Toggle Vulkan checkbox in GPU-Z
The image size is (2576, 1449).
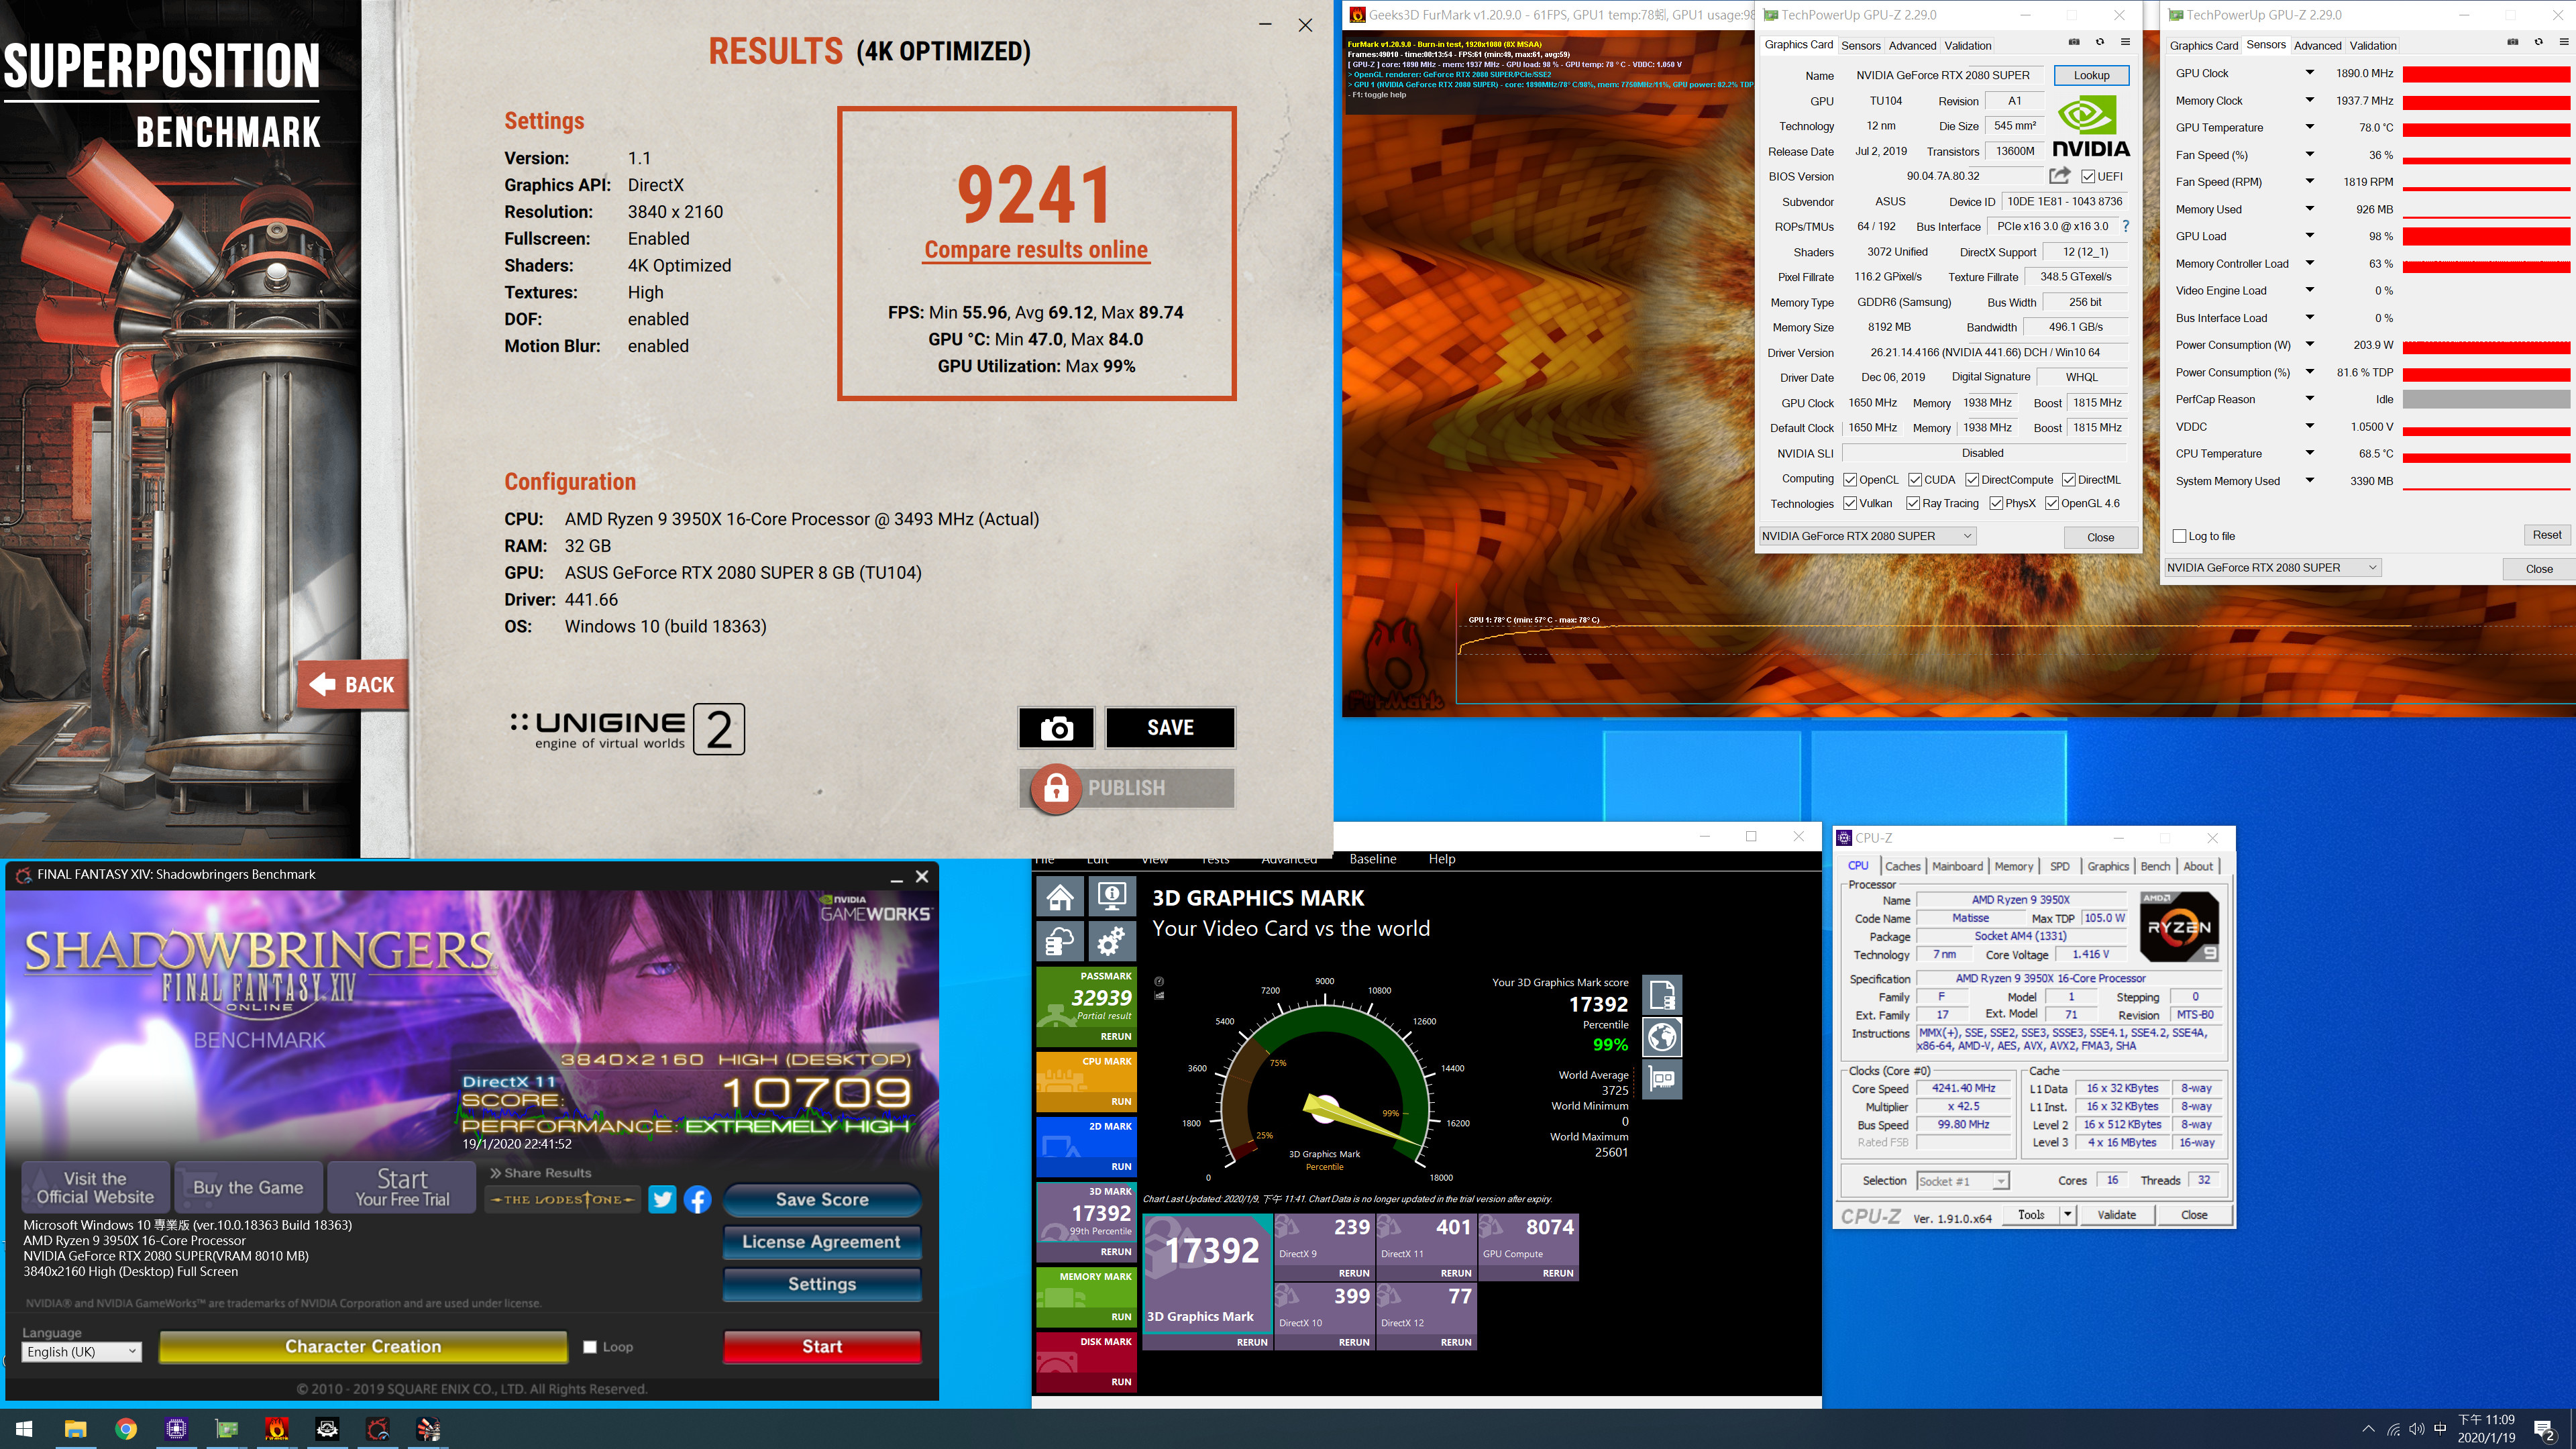[x=1850, y=503]
